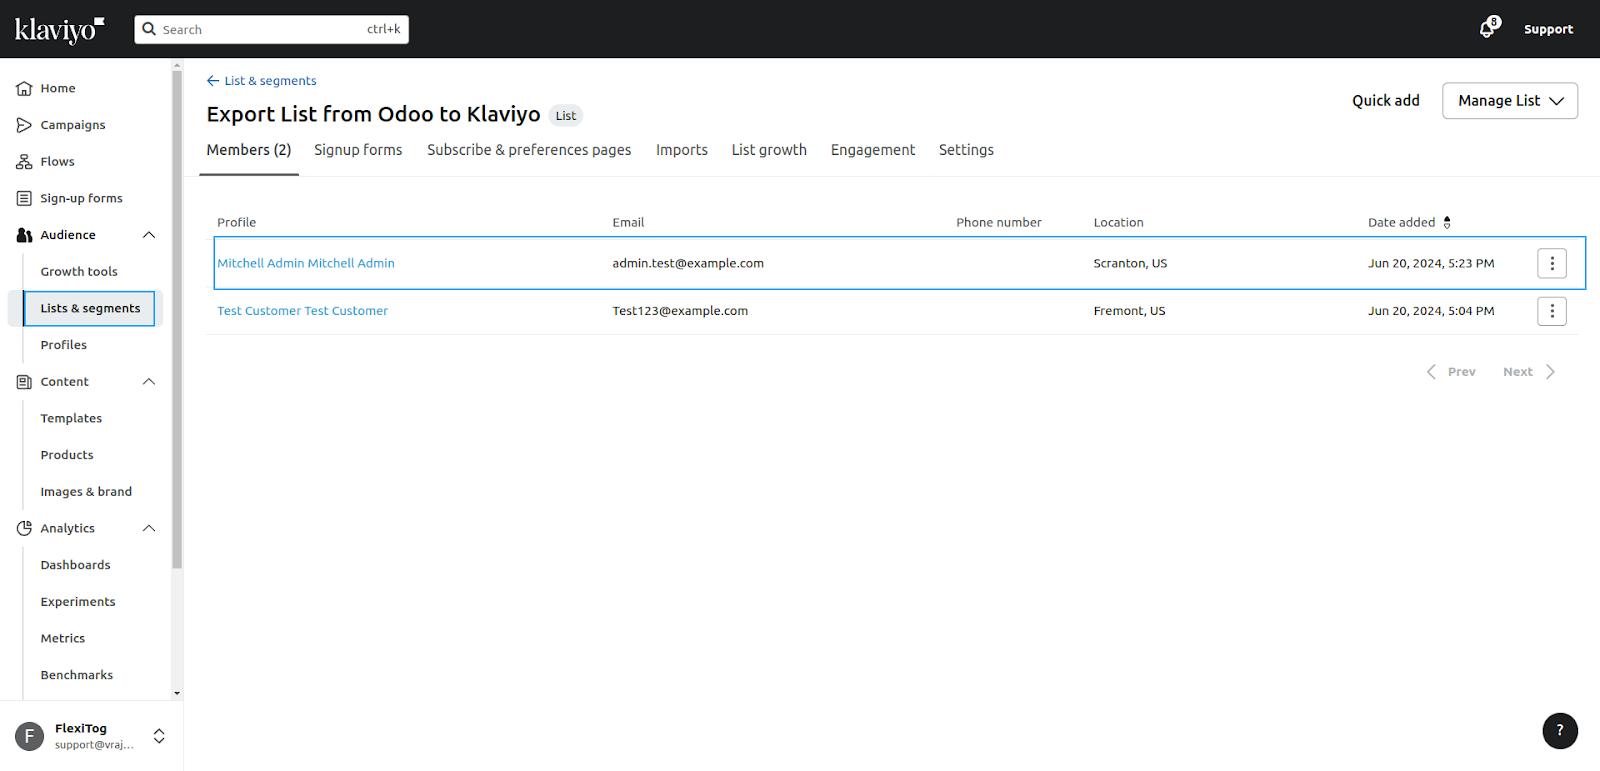The image size is (1600, 771).
Task: Open Dashboards under Analytics
Action: 76,565
